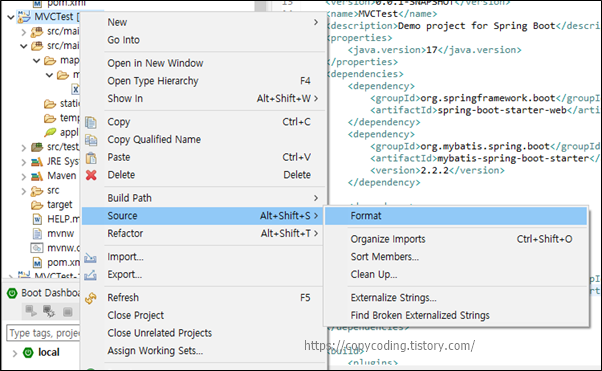
Task: Collapse the MVCTest project node
Action: click(11, 17)
